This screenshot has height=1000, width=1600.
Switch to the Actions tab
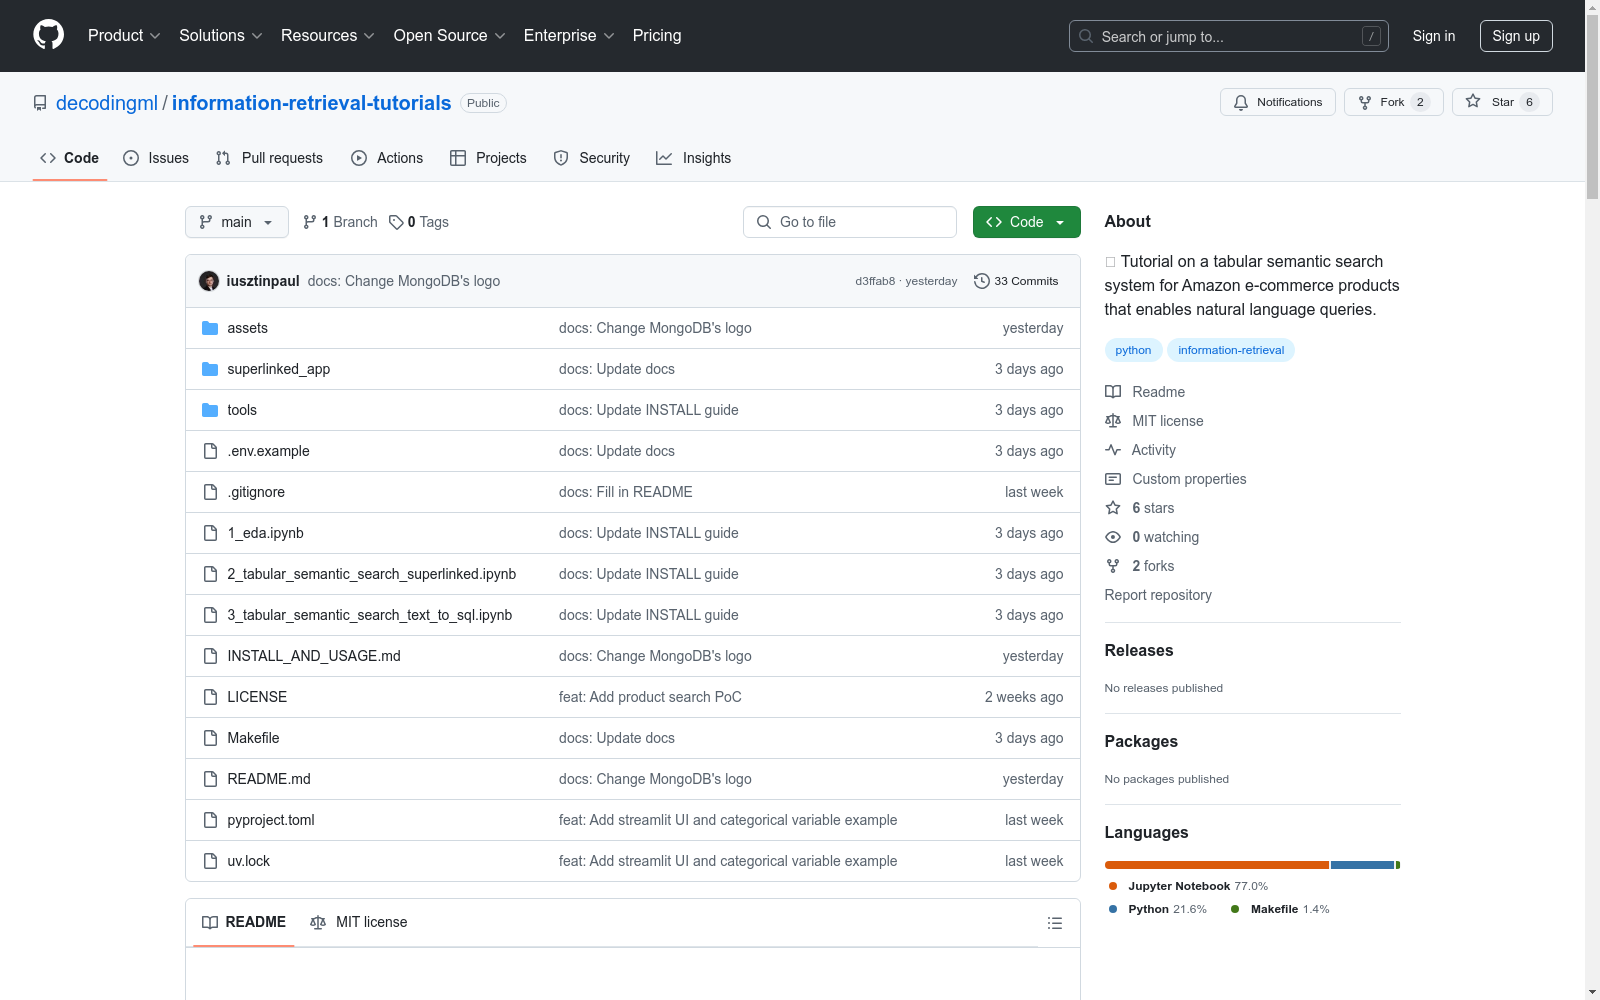387,158
